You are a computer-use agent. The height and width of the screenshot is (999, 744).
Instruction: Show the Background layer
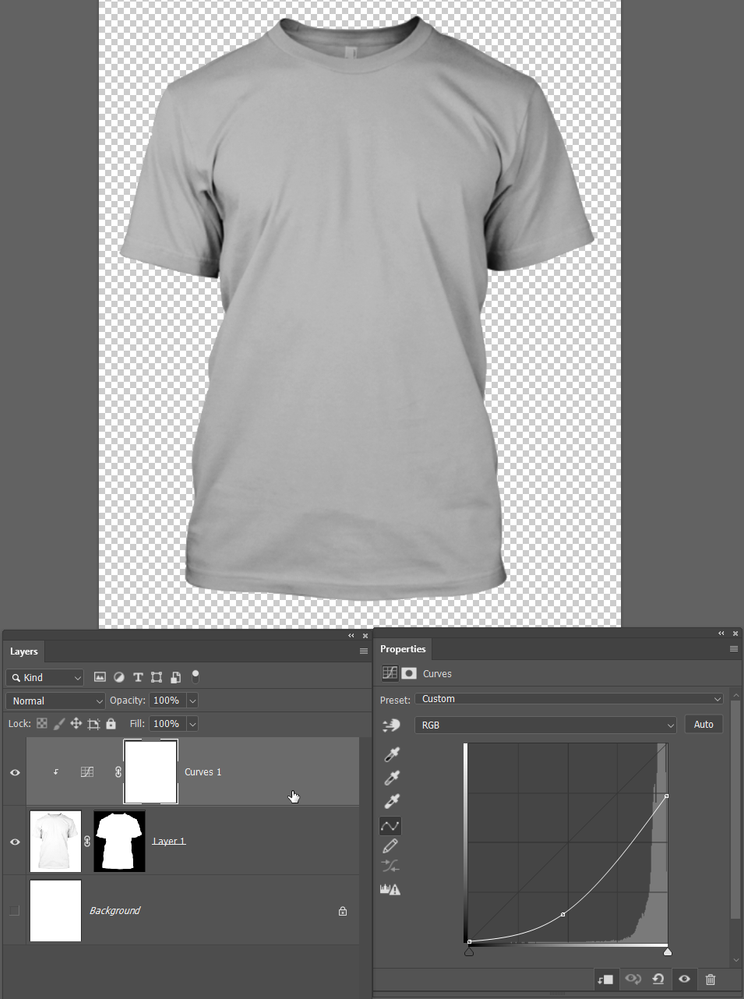[14, 911]
